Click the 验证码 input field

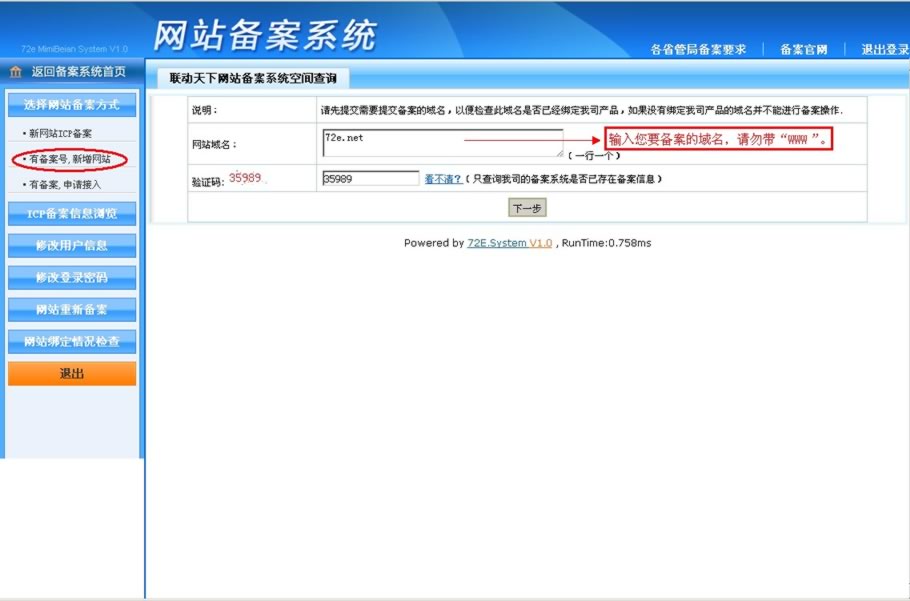pos(370,179)
